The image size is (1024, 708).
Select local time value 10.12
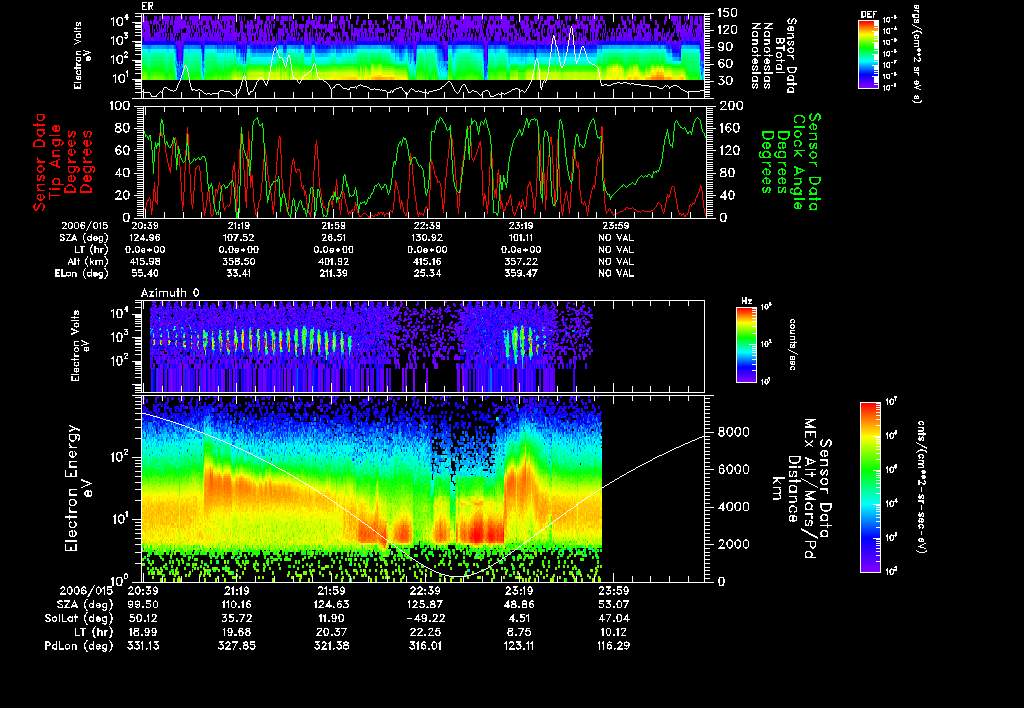pos(614,632)
